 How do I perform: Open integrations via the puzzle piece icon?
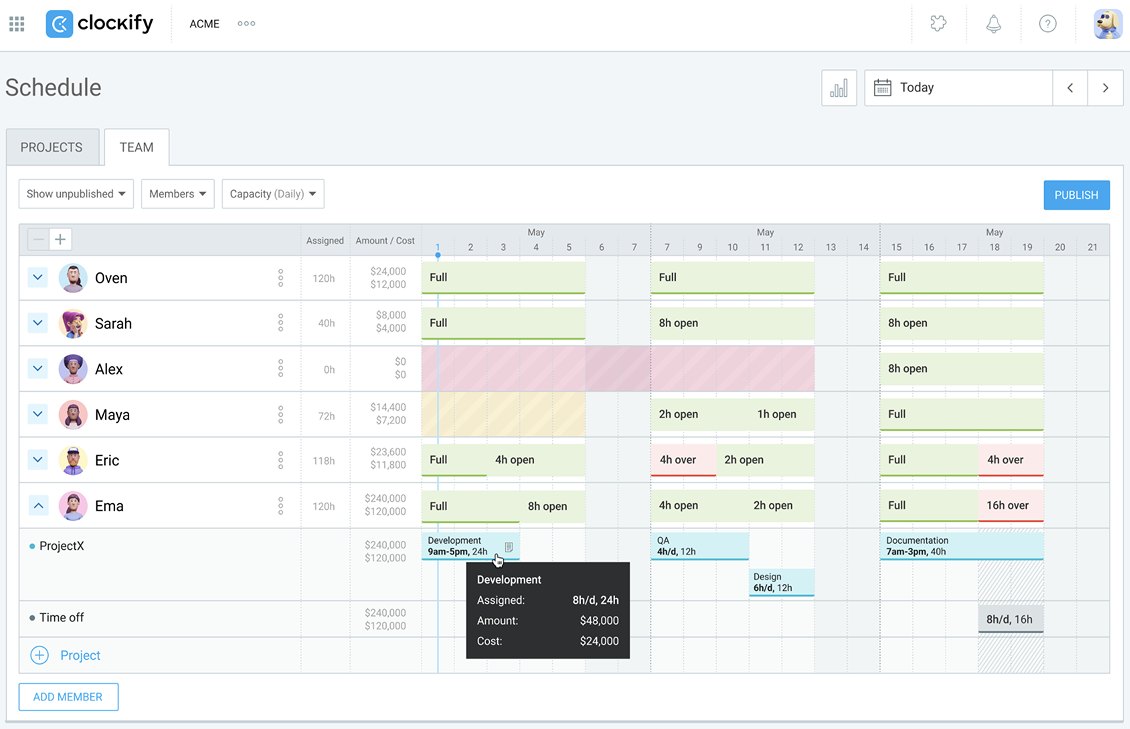pos(938,23)
